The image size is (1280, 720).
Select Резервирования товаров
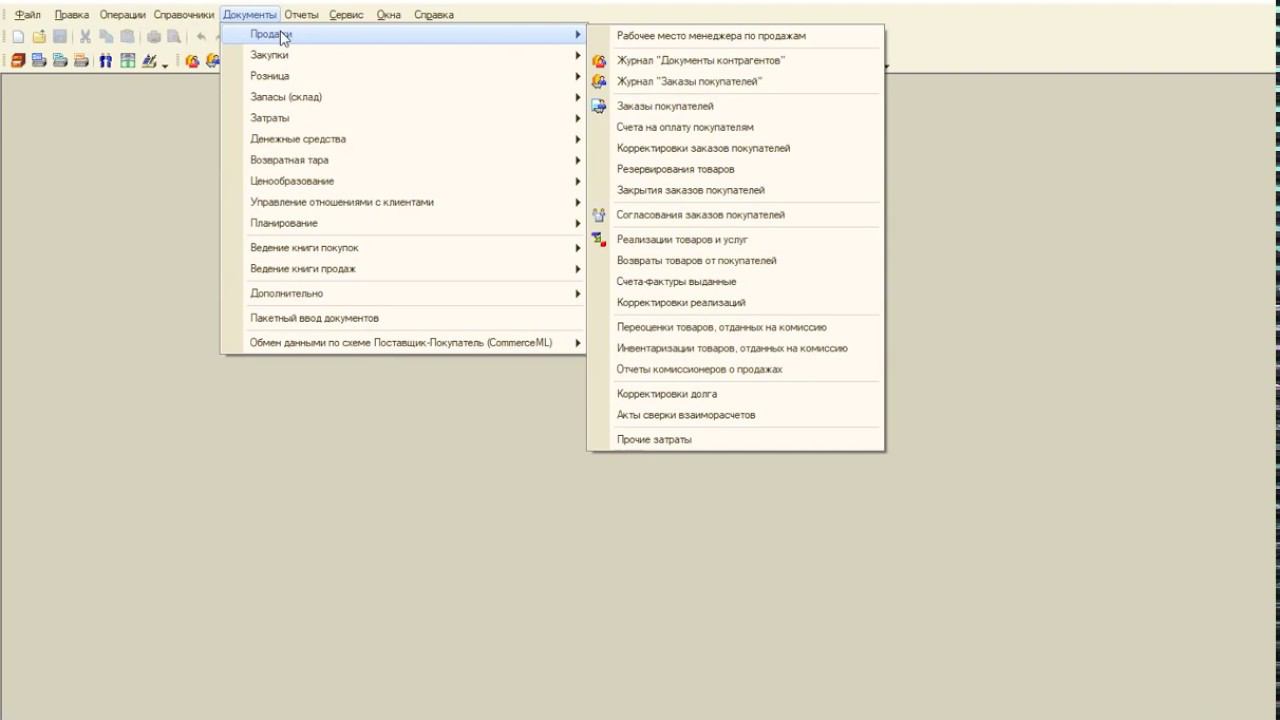point(736,169)
